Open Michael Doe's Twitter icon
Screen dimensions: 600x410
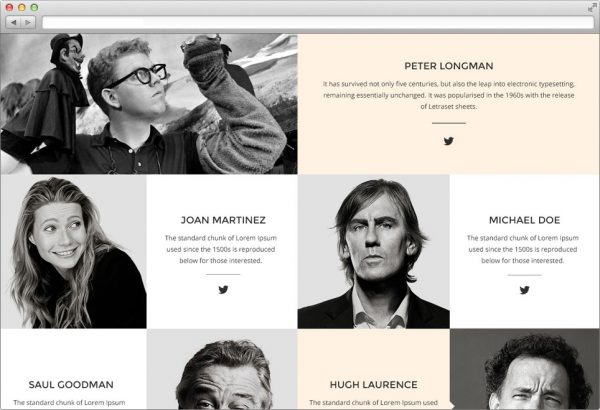524,290
